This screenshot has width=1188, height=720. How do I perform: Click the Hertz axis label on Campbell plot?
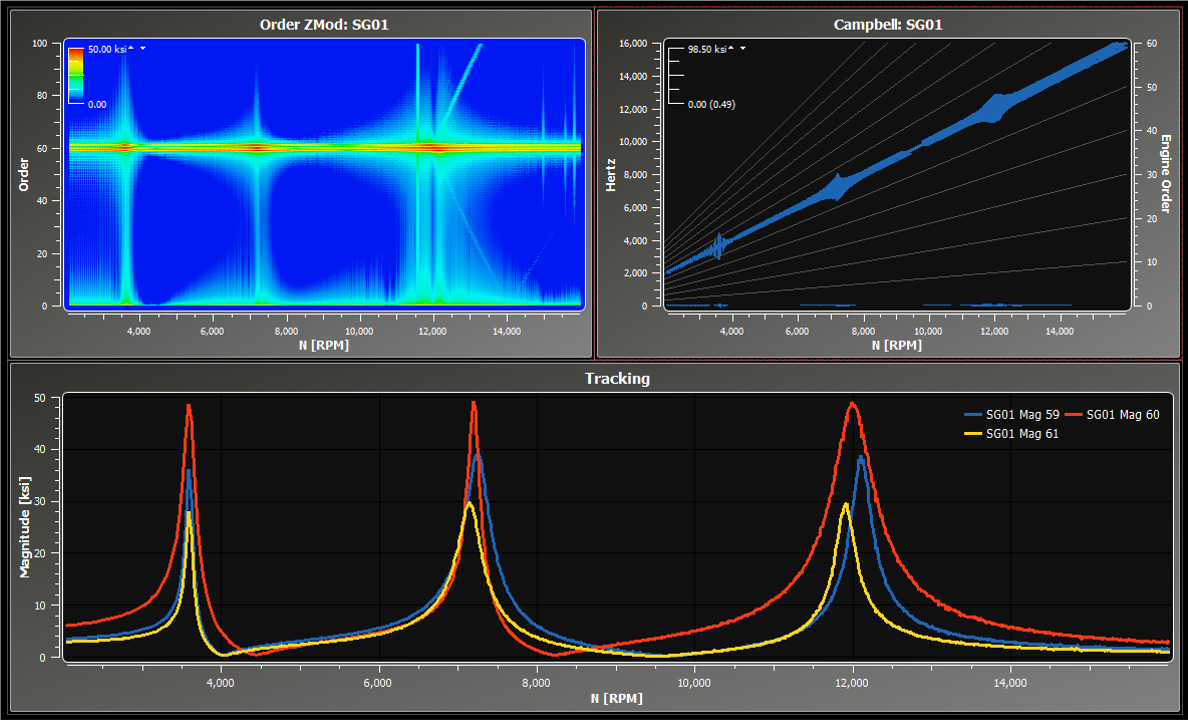tap(610, 174)
